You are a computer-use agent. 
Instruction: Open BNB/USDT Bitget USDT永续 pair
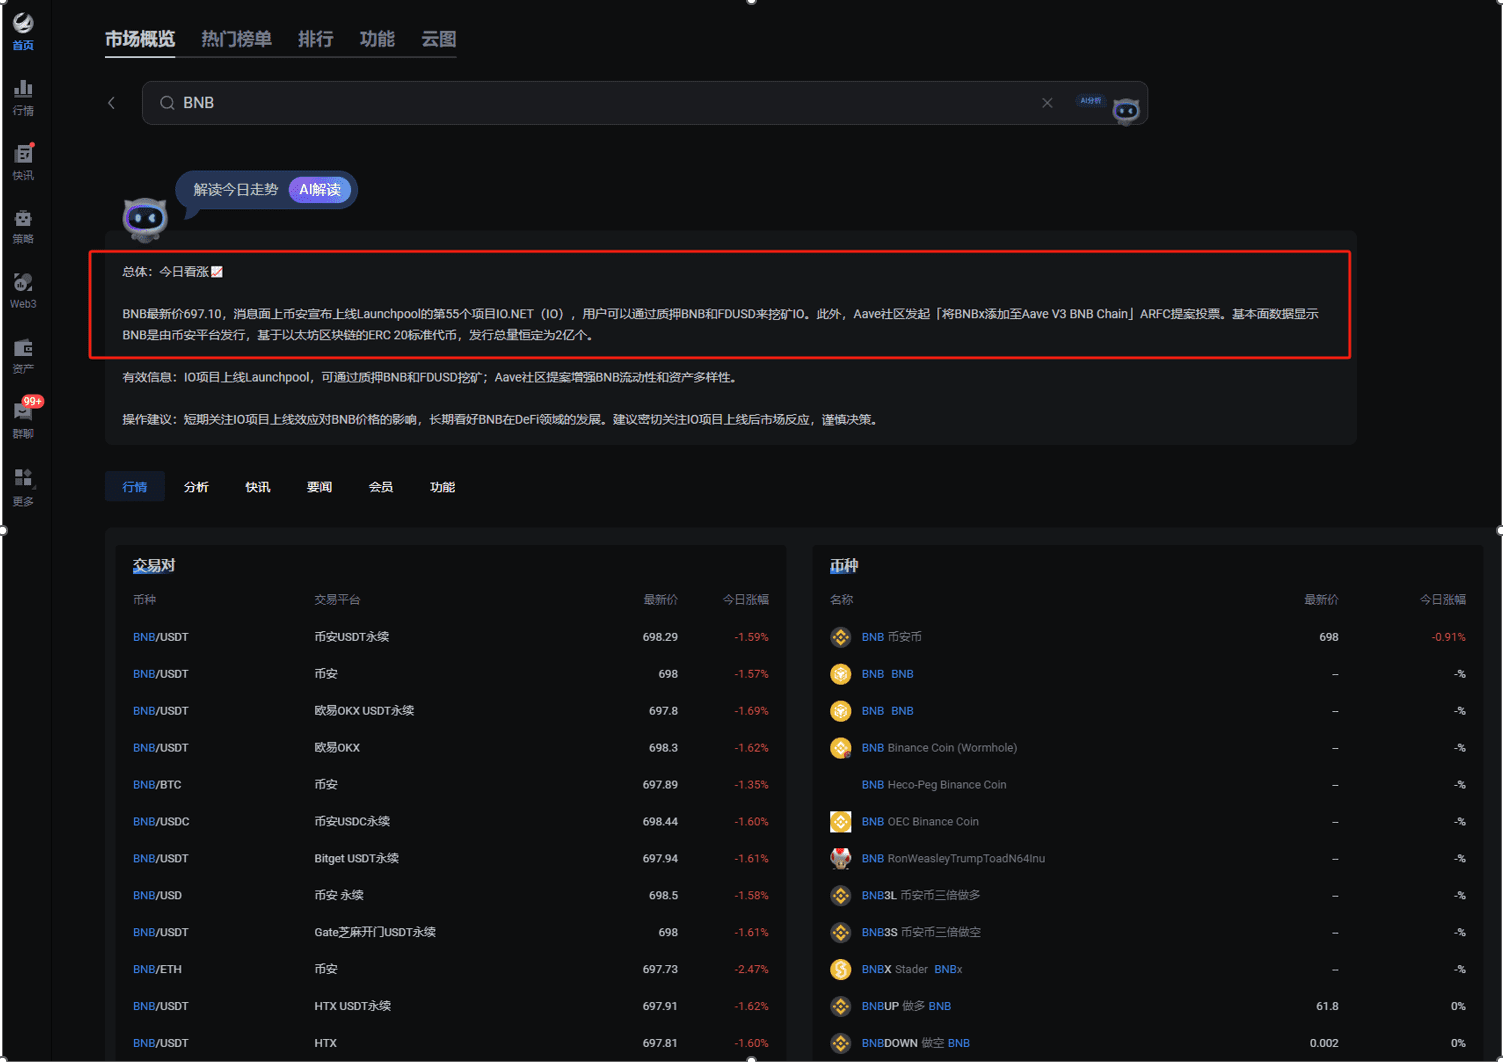point(451,859)
